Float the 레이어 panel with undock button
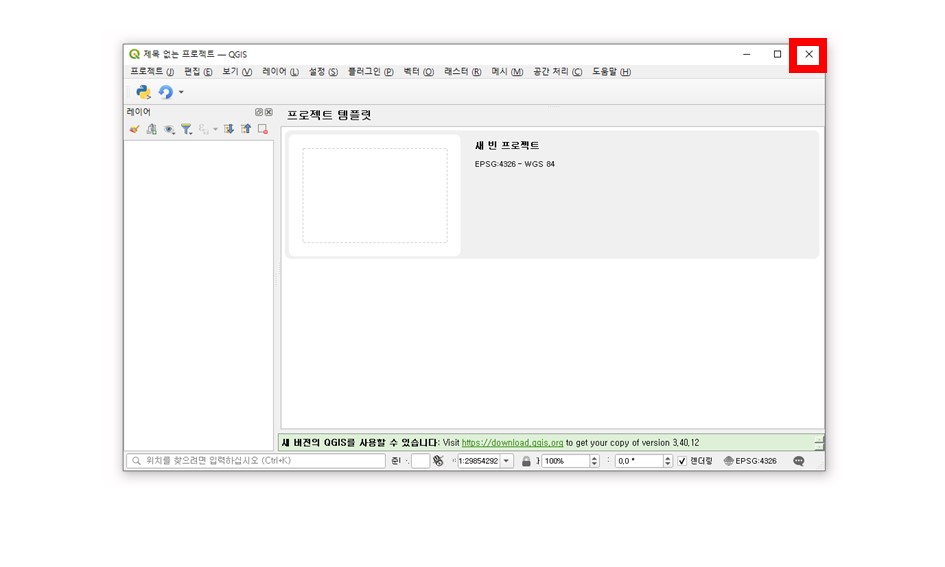The width and height of the screenshot is (945, 567). (259, 112)
